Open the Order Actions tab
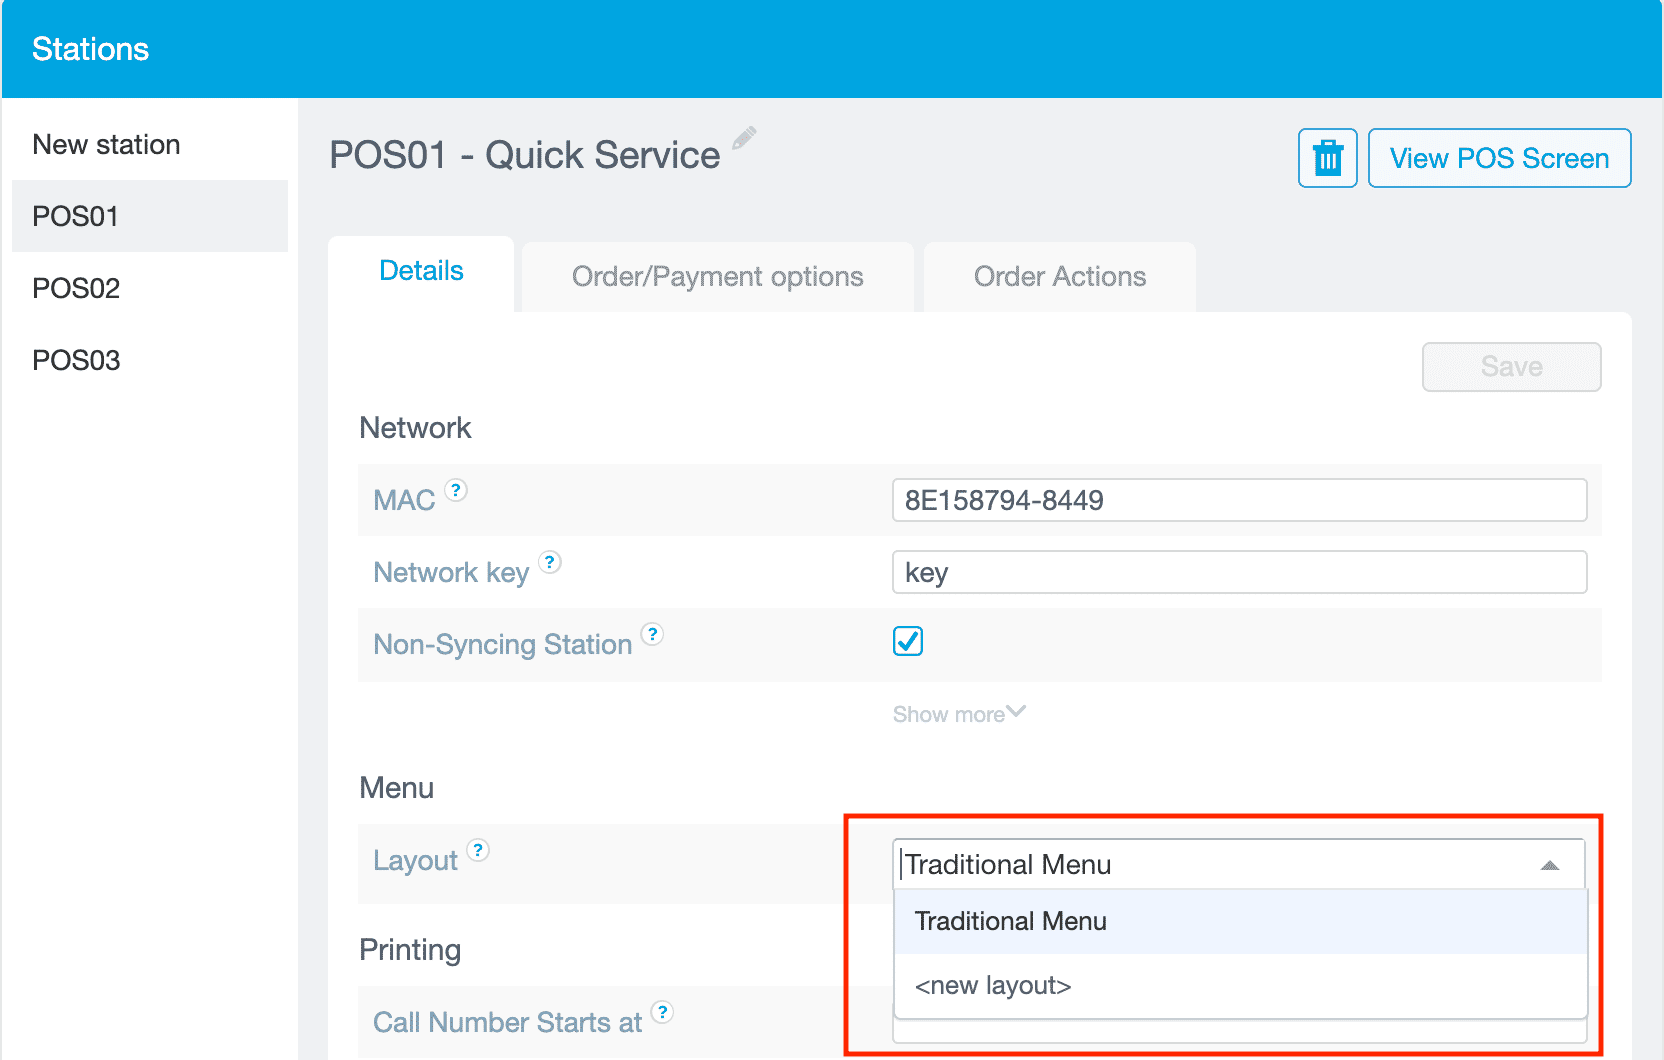This screenshot has height=1060, width=1664. coord(1059,277)
